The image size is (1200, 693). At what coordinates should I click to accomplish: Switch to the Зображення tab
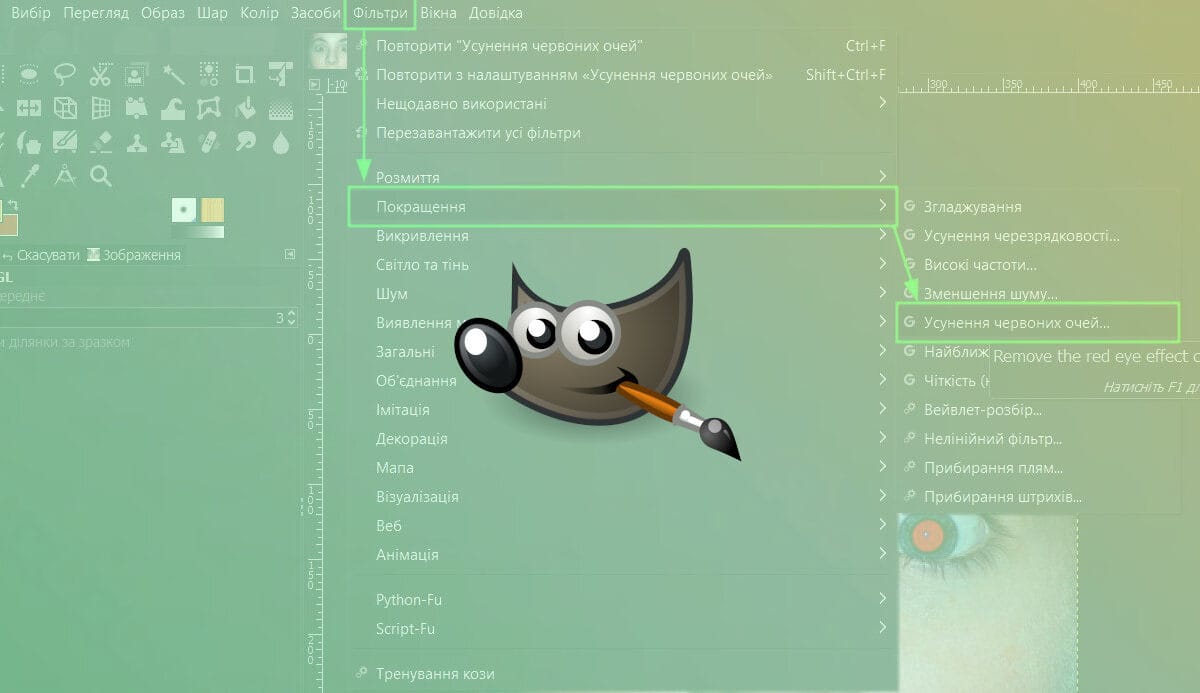134,255
